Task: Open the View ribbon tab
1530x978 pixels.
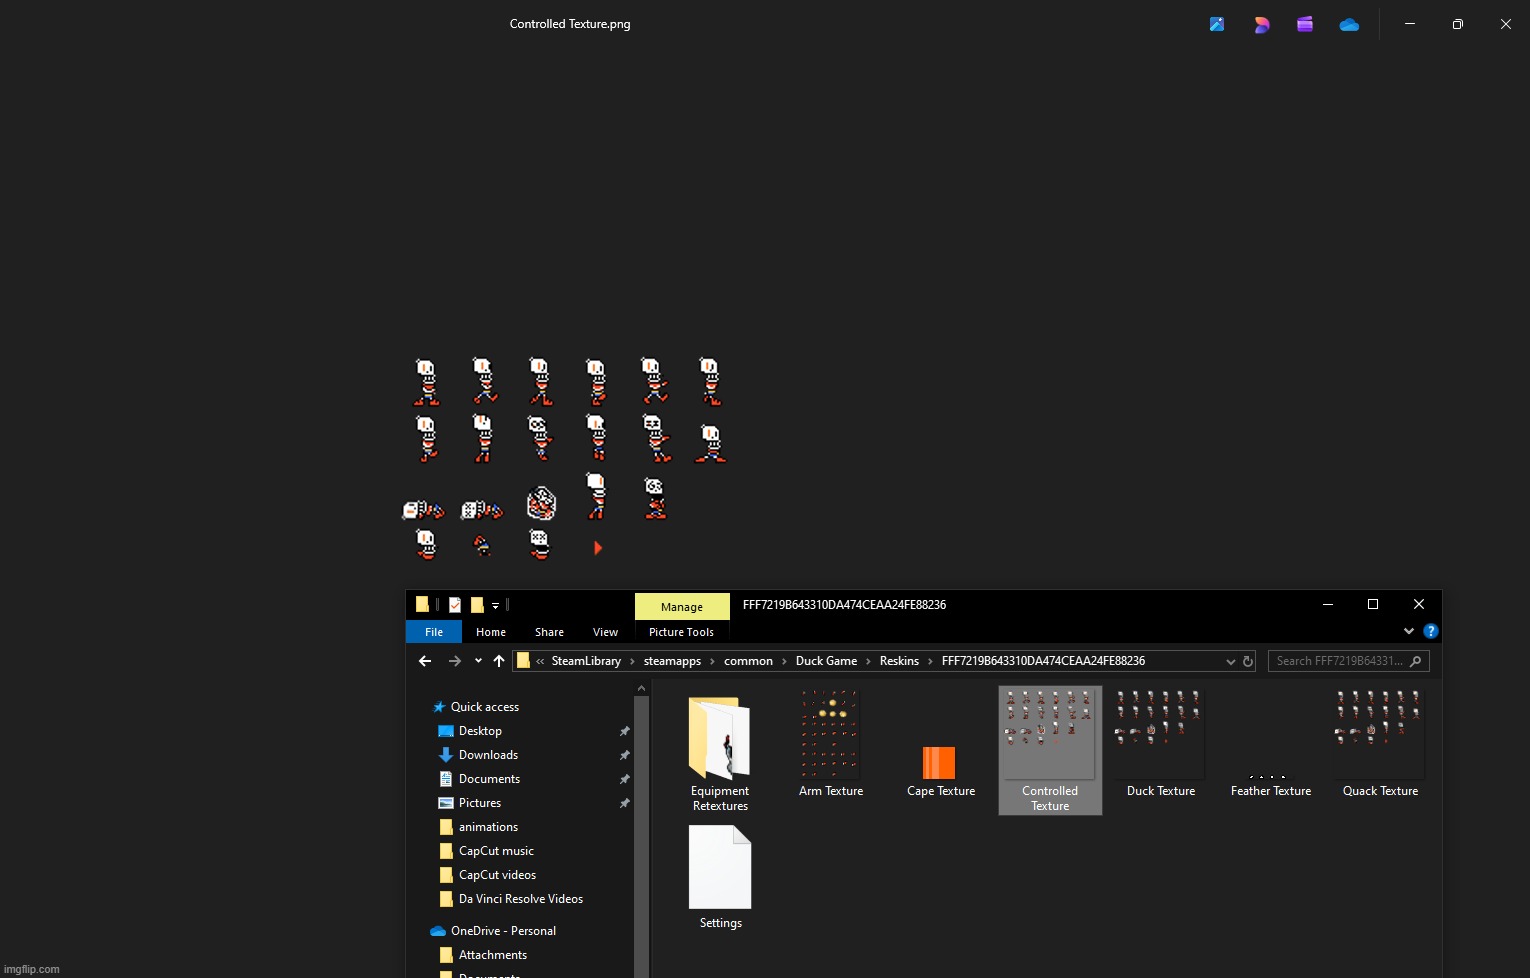Action: pyautogui.click(x=605, y=632)
